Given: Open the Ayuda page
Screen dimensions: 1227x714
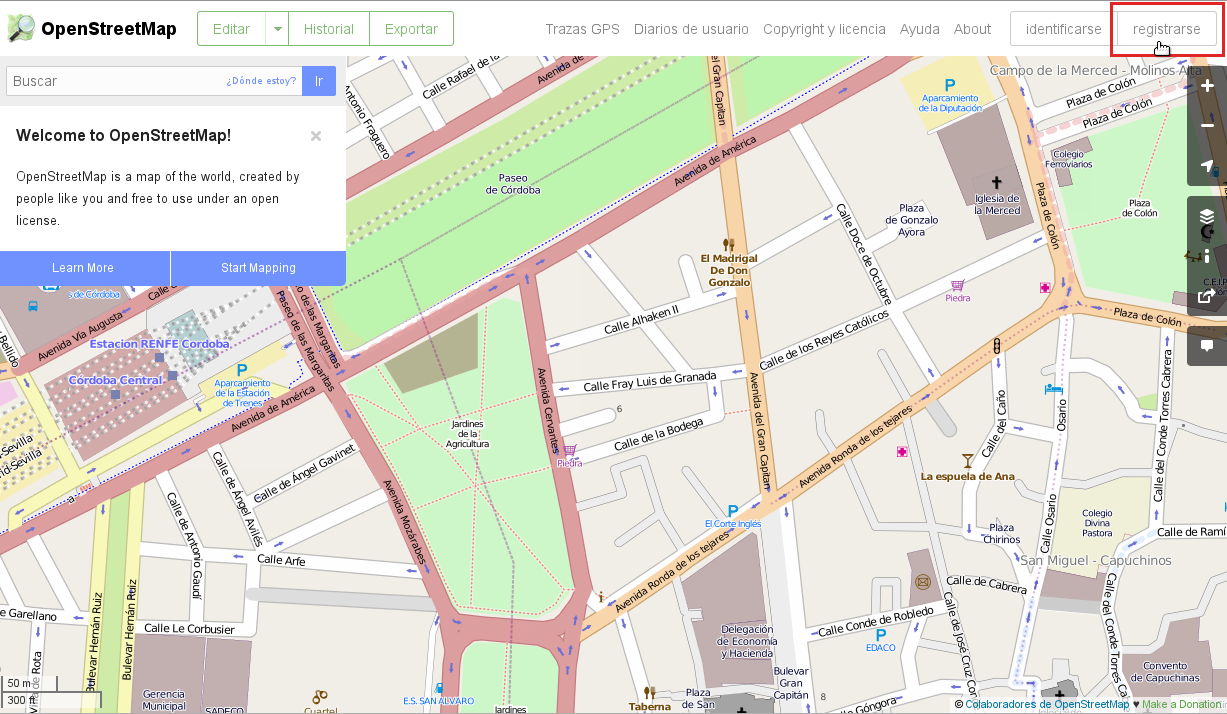Looking at the screenshot, I should [x=920, y=29].
